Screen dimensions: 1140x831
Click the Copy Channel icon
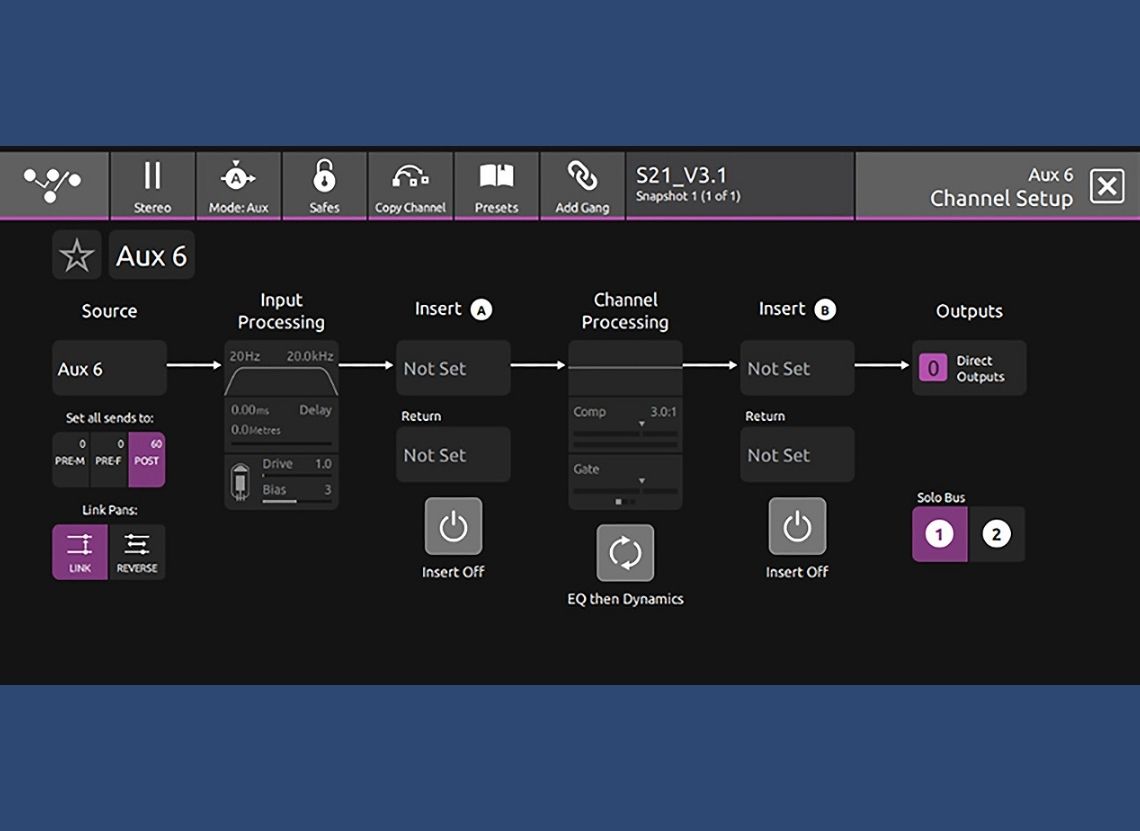410,185
